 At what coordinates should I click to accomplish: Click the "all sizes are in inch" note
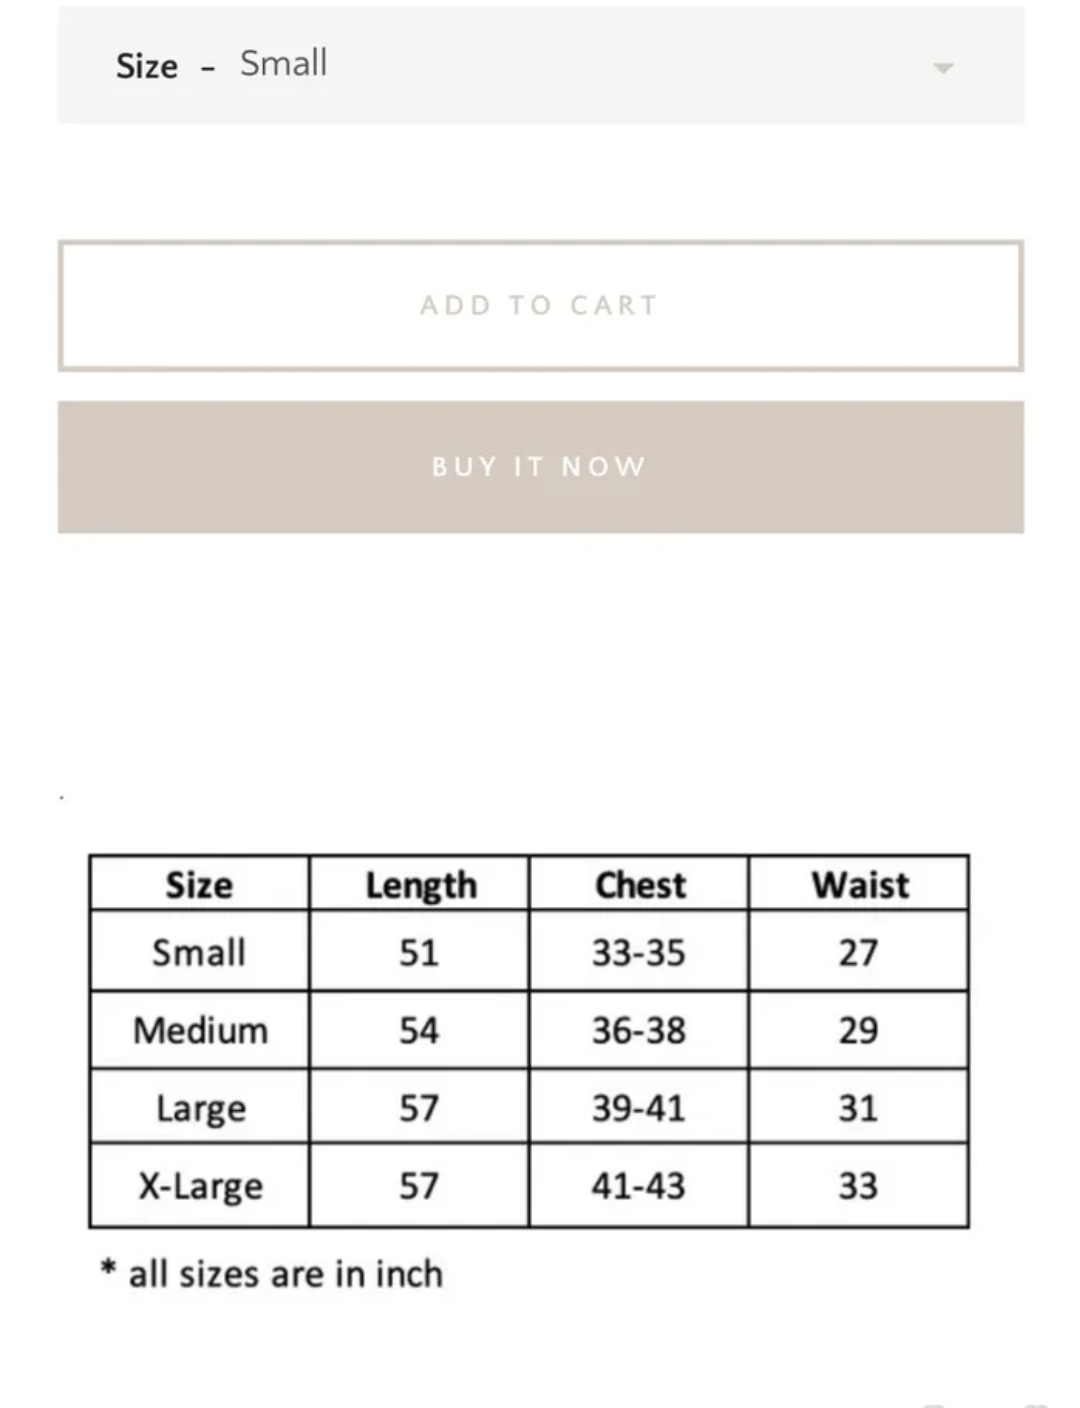tap(272, 1274)
